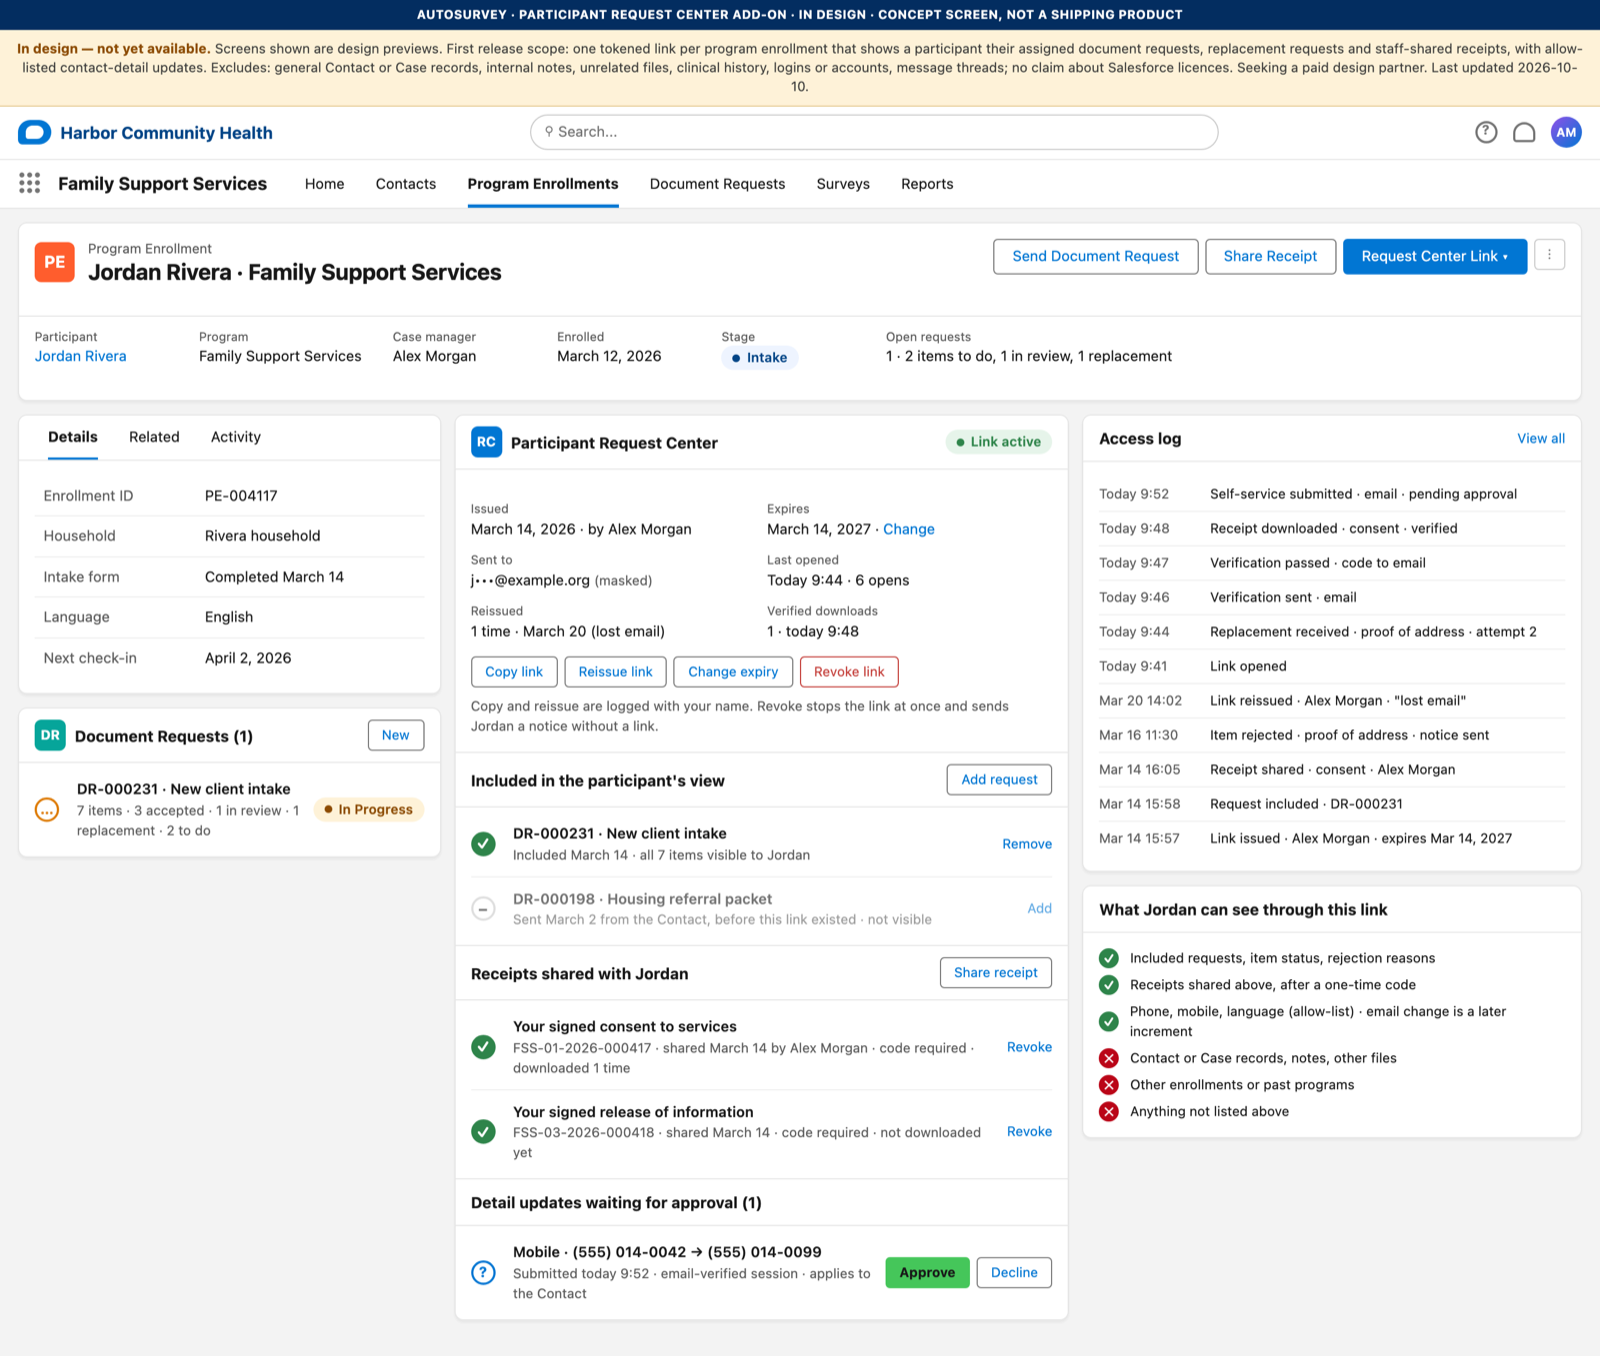Click the orange PE record icon

[x=55, y=262]
